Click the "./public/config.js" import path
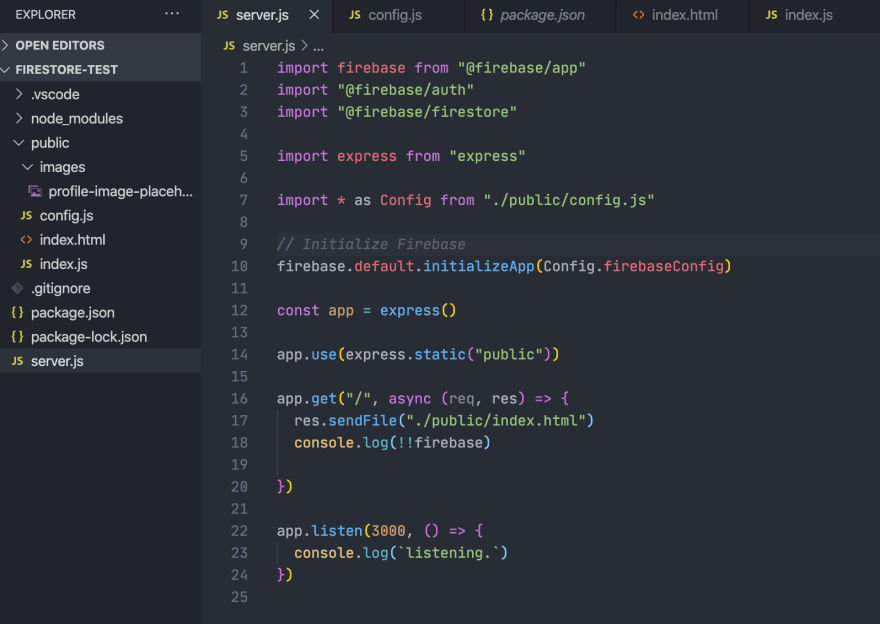 click(x=569, y=200)
